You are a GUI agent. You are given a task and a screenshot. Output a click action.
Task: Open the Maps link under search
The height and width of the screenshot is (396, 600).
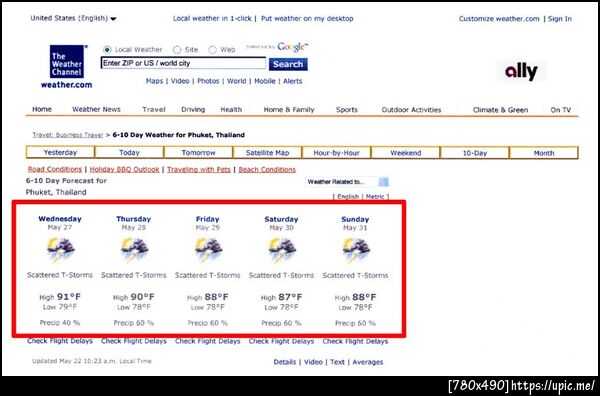pos(154,81)
